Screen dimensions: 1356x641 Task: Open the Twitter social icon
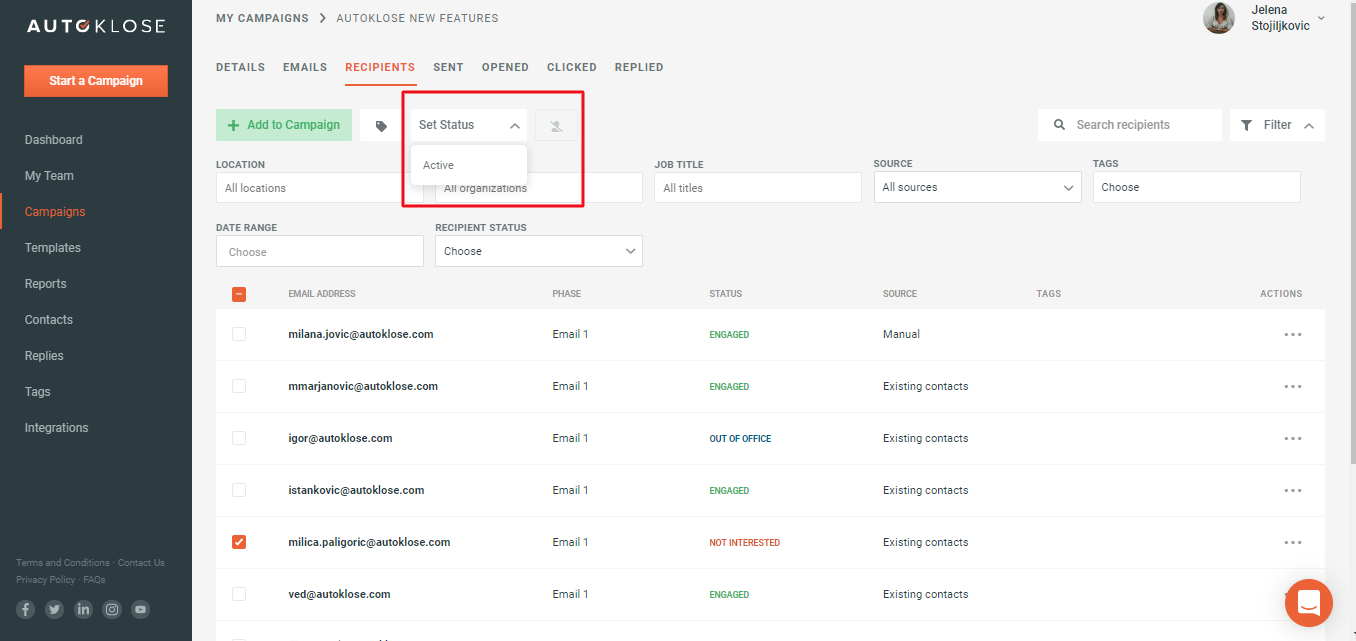54,609
